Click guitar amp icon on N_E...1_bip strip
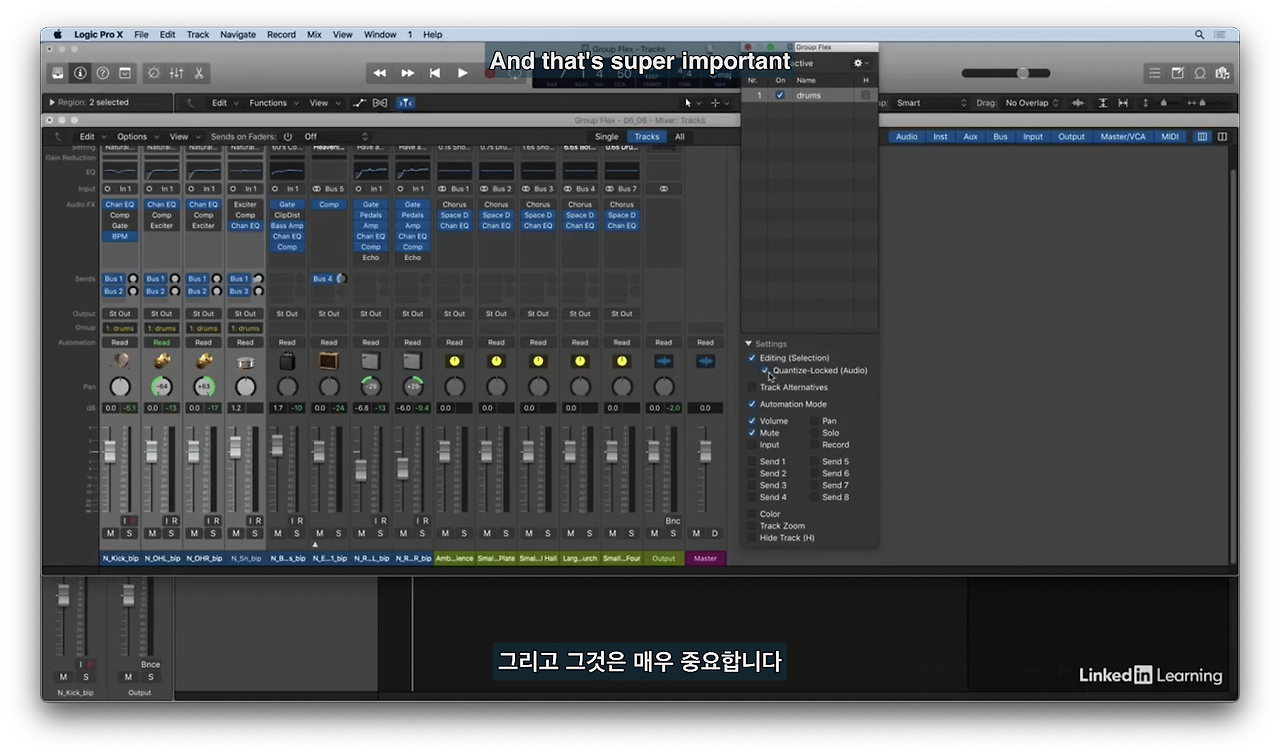This screenshot has width=1280, height=756. (329, 361)
